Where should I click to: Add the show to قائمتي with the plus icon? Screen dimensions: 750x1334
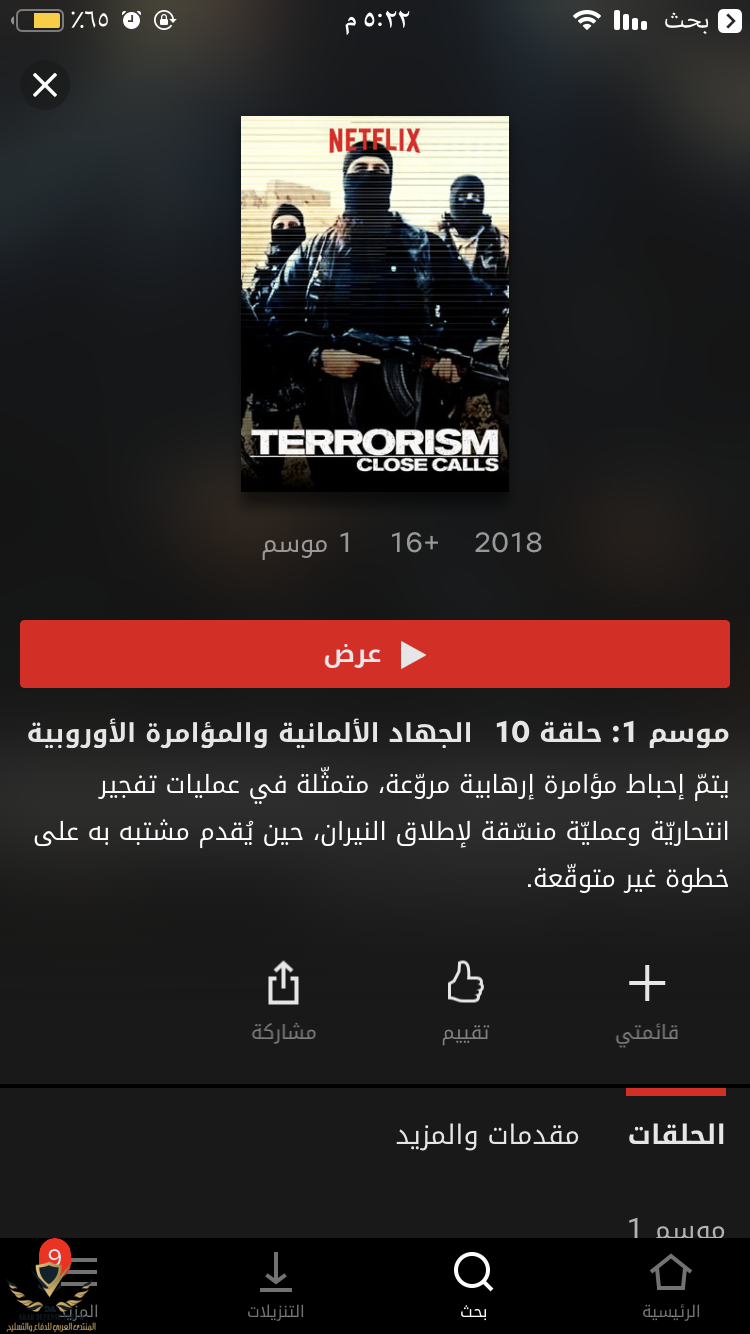(647, 1003)
